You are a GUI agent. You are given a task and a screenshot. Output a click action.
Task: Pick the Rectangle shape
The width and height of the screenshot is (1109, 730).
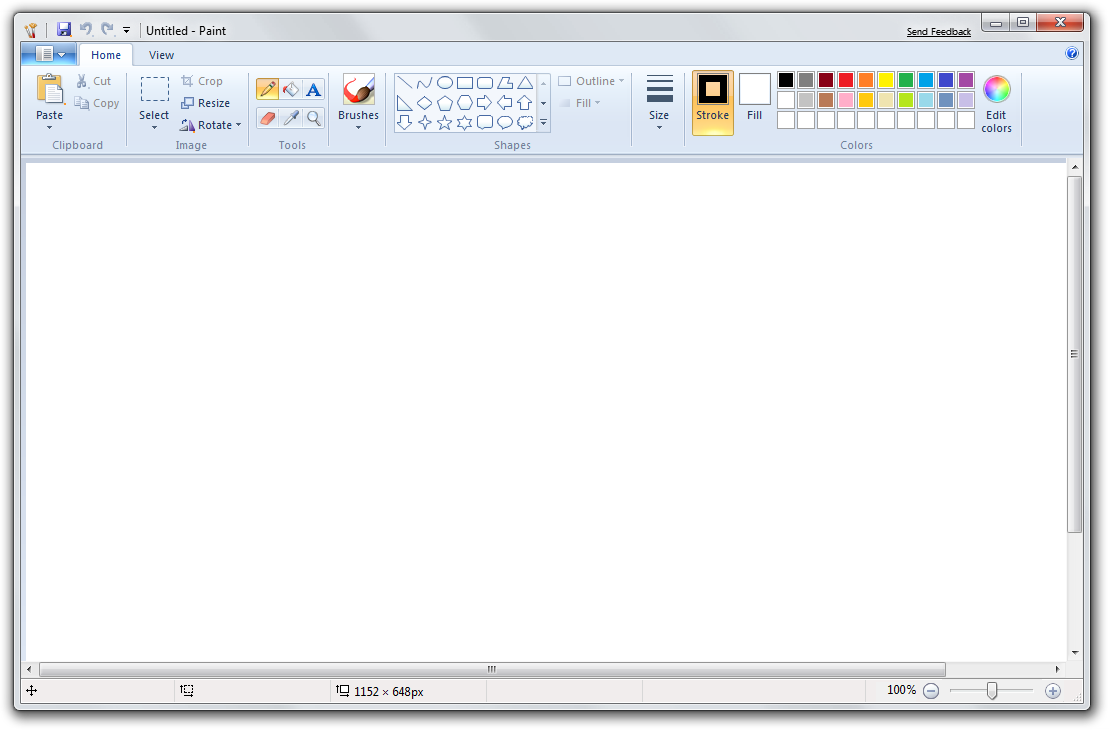click(465, 83)
